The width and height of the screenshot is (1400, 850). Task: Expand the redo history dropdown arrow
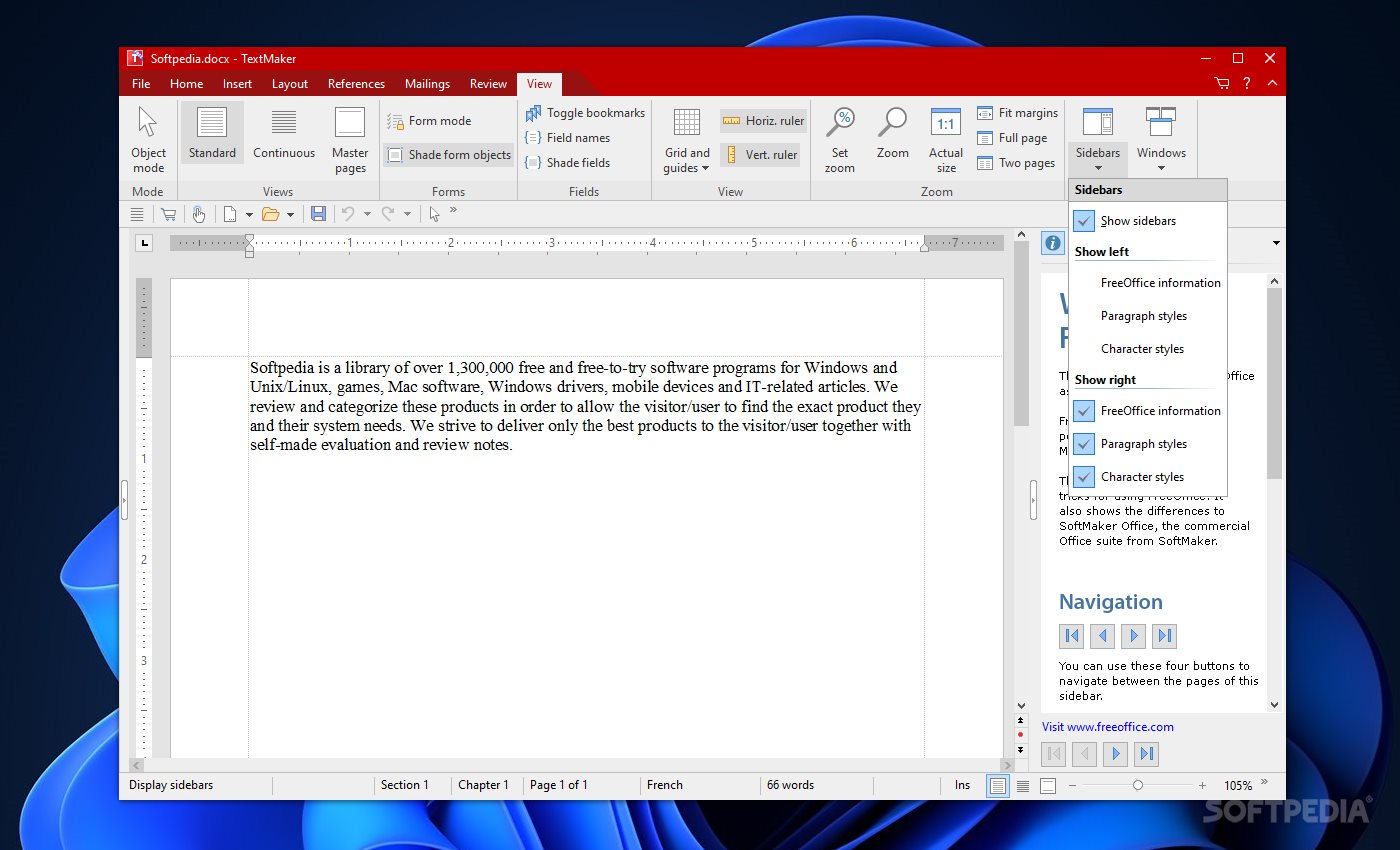pyautogui.click(x=407, y=214)
